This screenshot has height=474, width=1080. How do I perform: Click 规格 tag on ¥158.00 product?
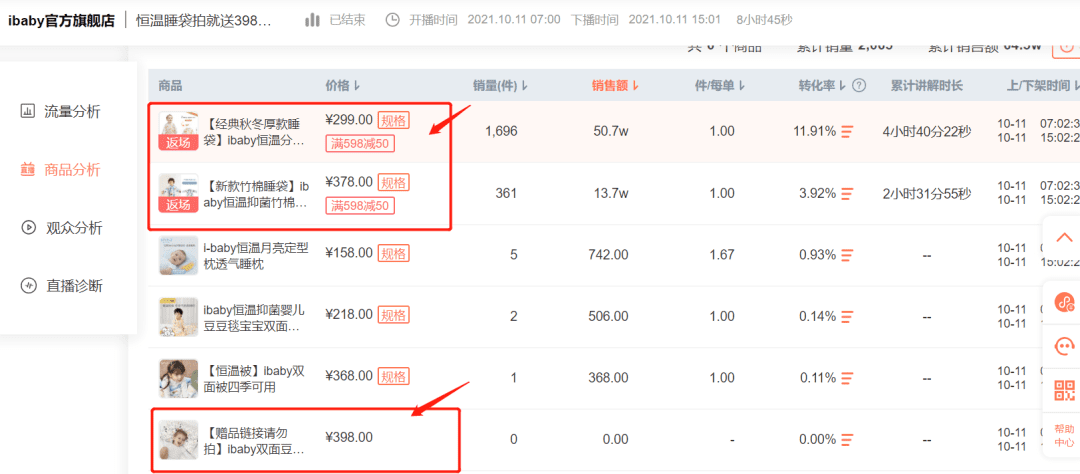pos(394,254)
